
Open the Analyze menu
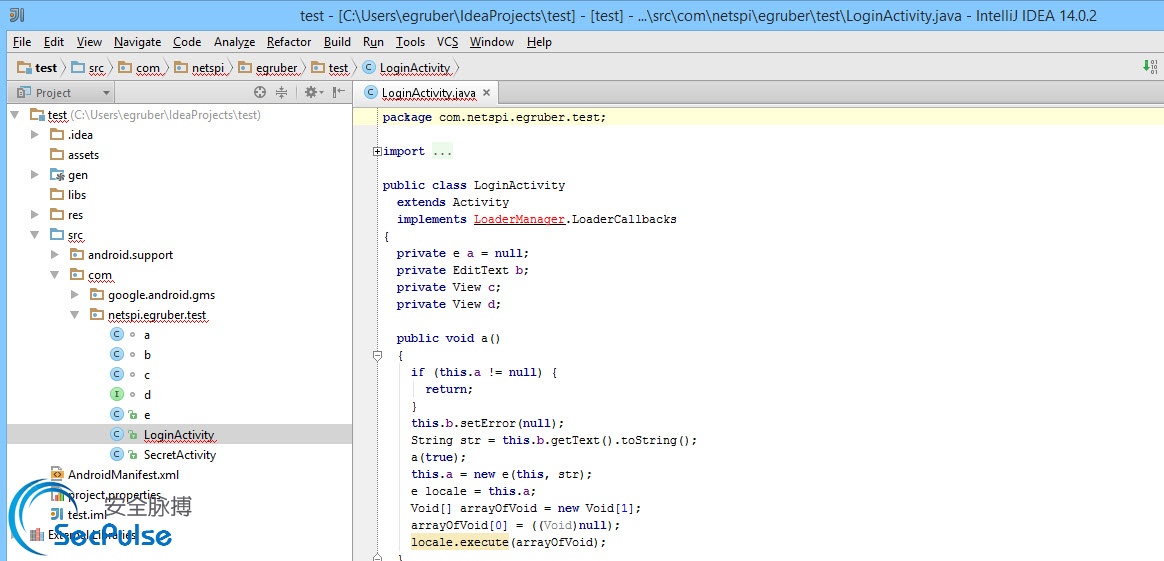[x=234, y=42]
